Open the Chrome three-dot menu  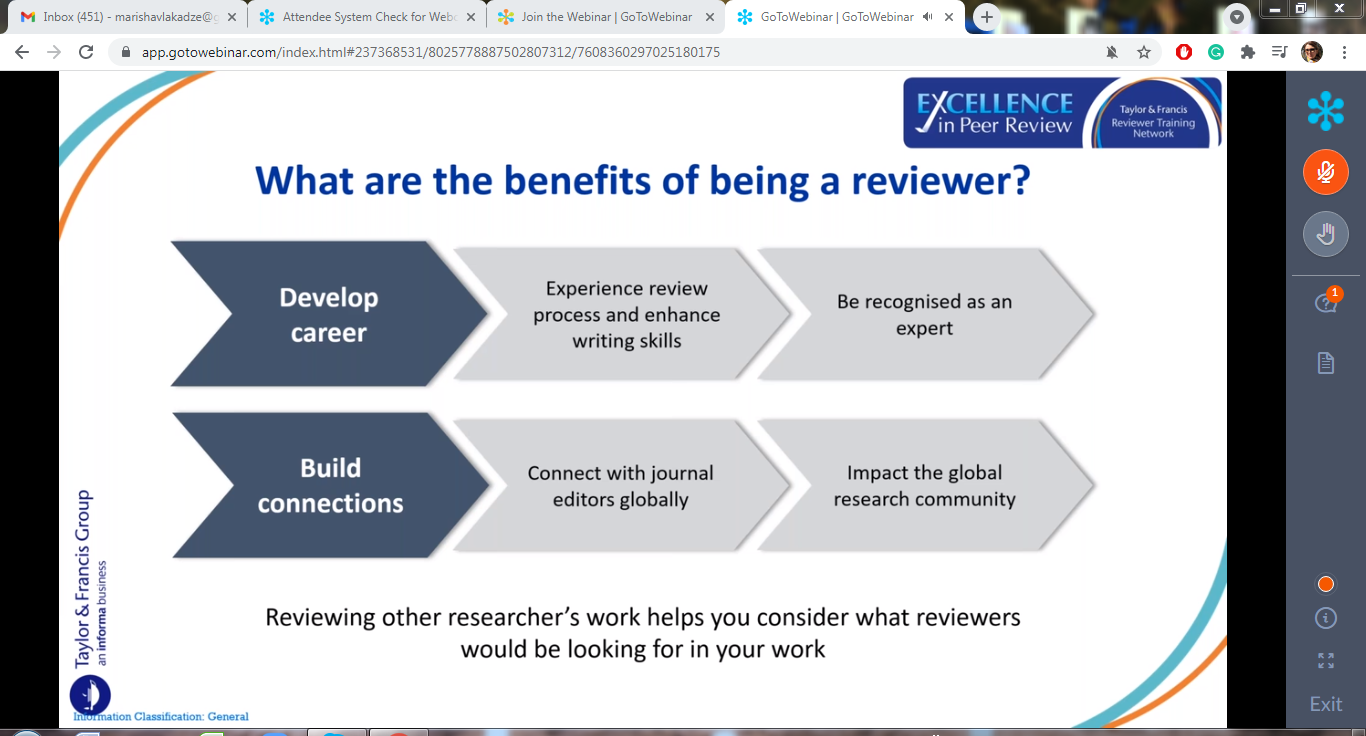pos(1343,53)
